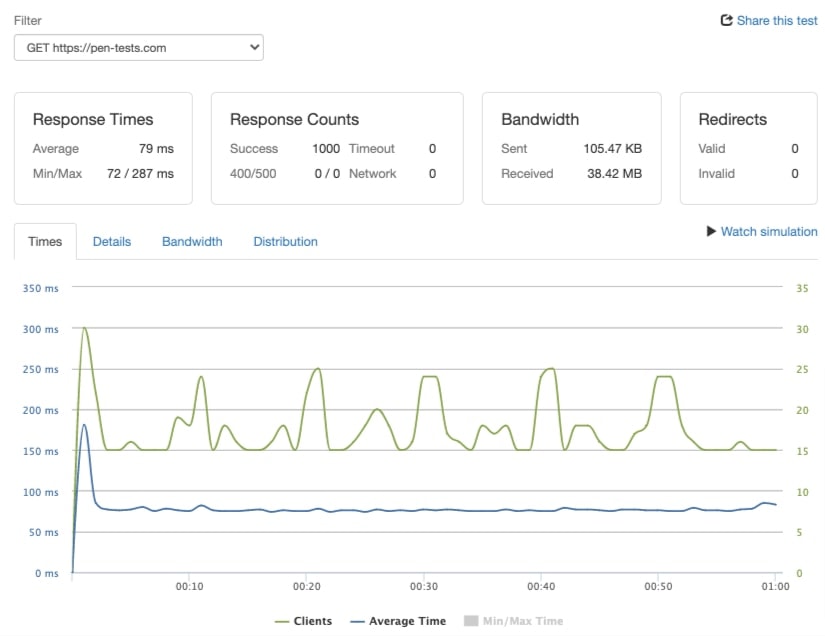Toggle the Average Time legend entry
The height and width of the screenshot is (636, 825).
click(x=398, y=621)
